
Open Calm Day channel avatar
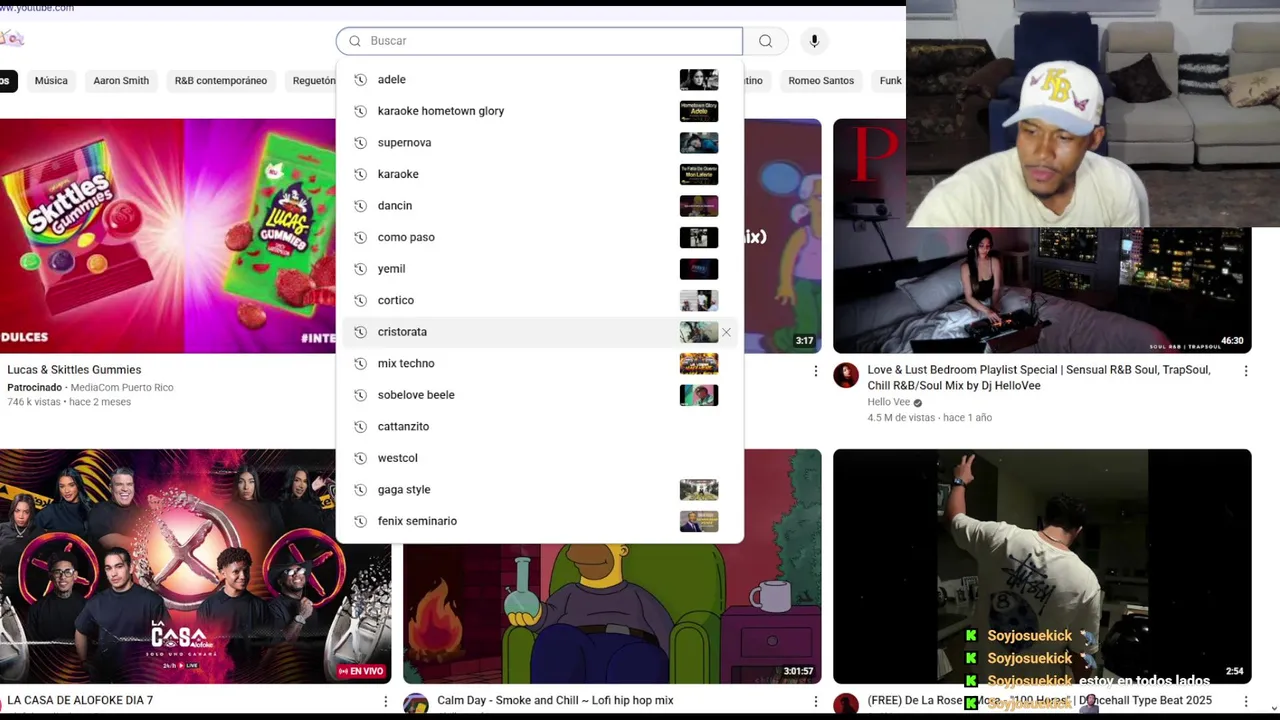tap(416, 705)
